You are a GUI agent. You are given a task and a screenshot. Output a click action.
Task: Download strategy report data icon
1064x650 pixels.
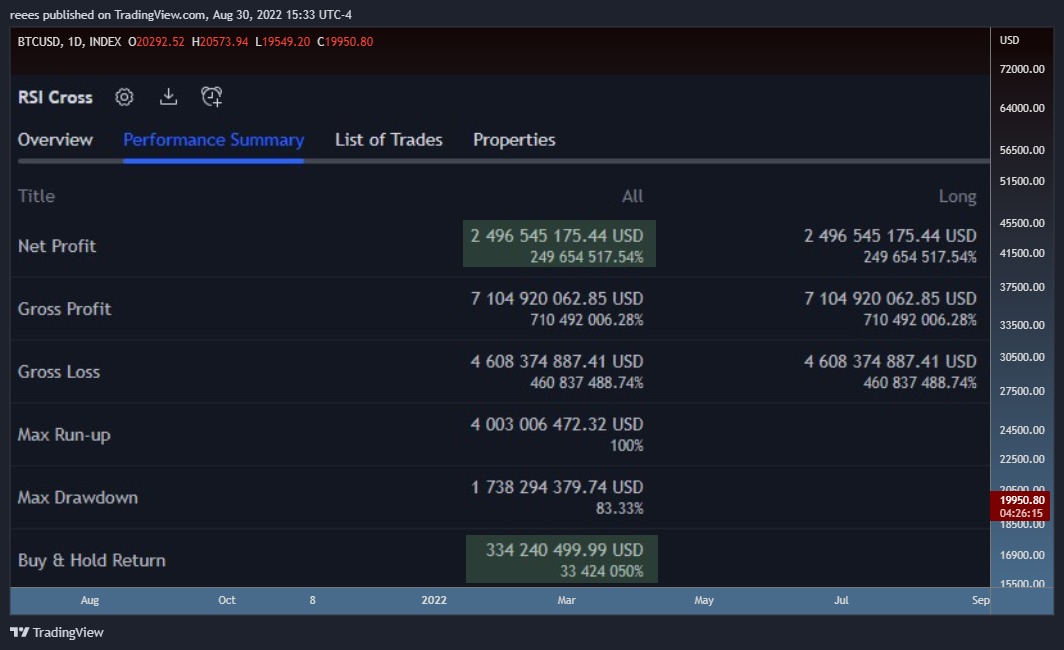pos(168,97)
